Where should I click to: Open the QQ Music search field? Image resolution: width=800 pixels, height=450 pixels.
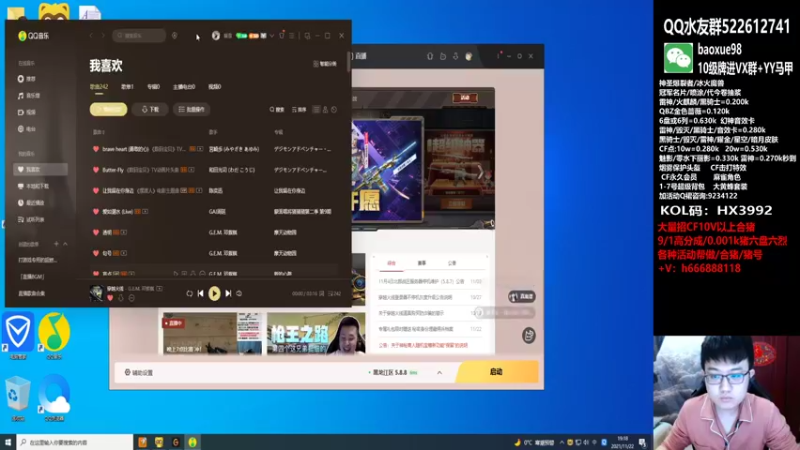[139, 36]
